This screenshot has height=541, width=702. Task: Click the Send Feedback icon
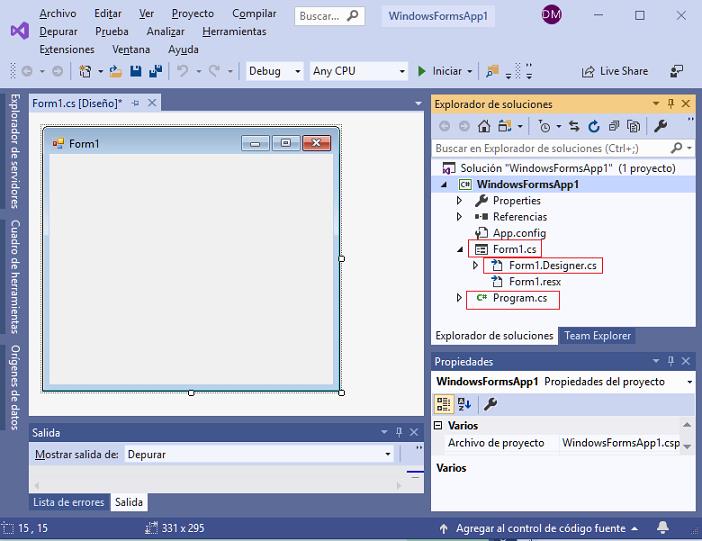(676, 71)
